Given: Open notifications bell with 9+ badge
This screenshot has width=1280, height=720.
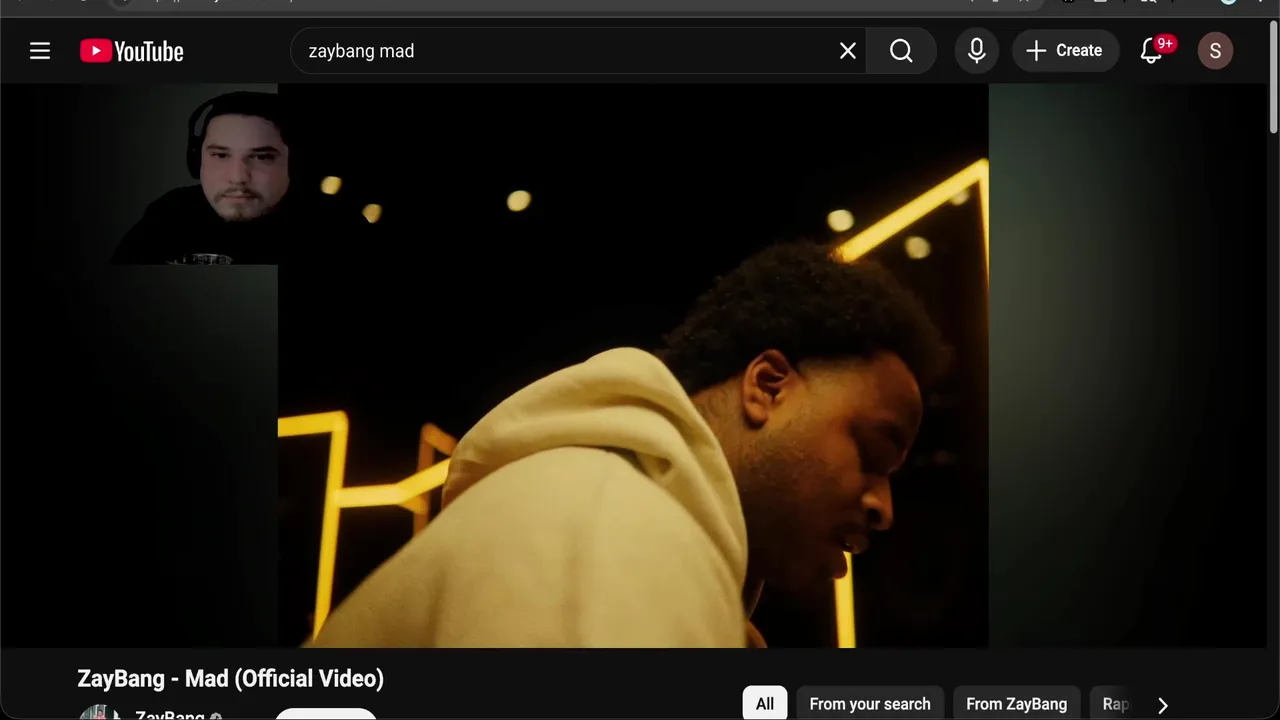Looking at the screenshot, I should click(1152, 51).
